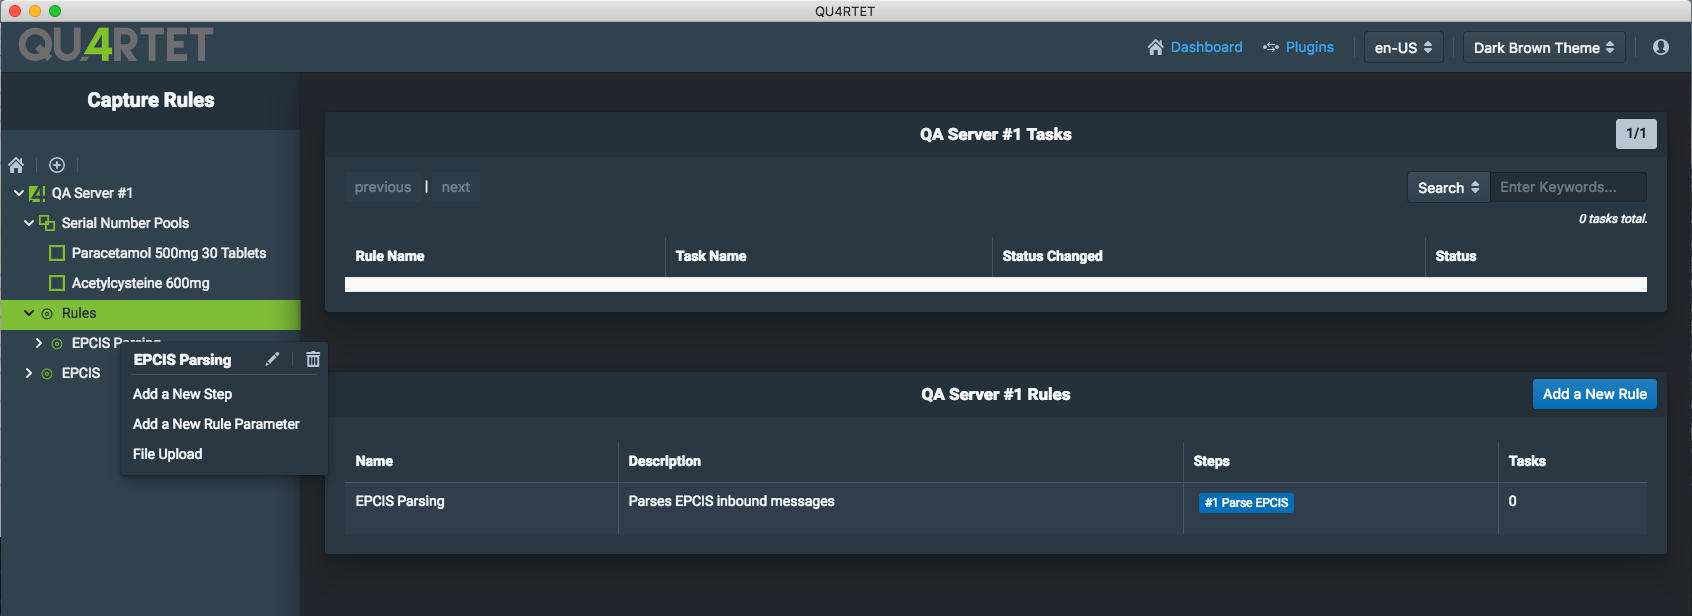Click the Serial Number Pools icon

coord(47,223)
